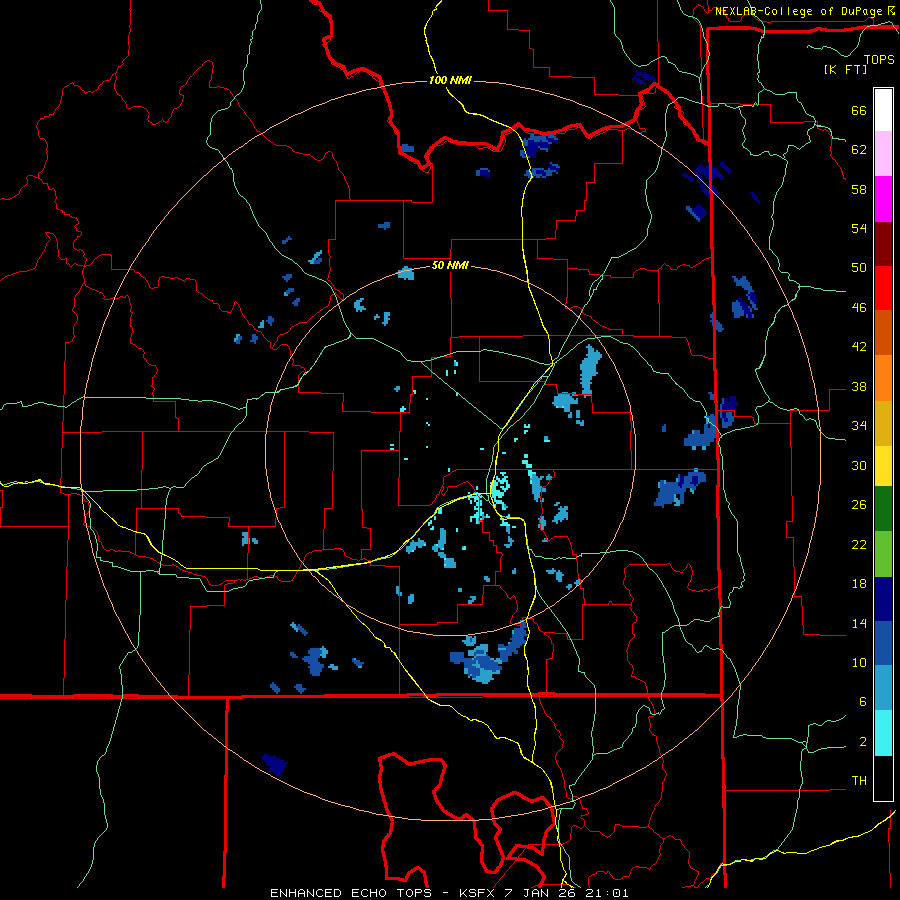The height and width of the screenshot is (900, 900).
Task: Click the "66" legend value
Action: point(859,111)
